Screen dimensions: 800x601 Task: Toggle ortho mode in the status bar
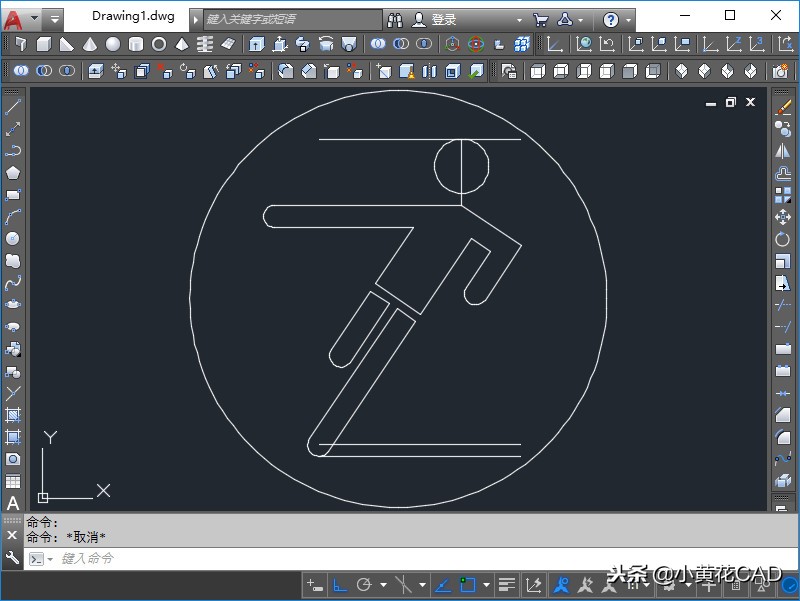point(340,585)
